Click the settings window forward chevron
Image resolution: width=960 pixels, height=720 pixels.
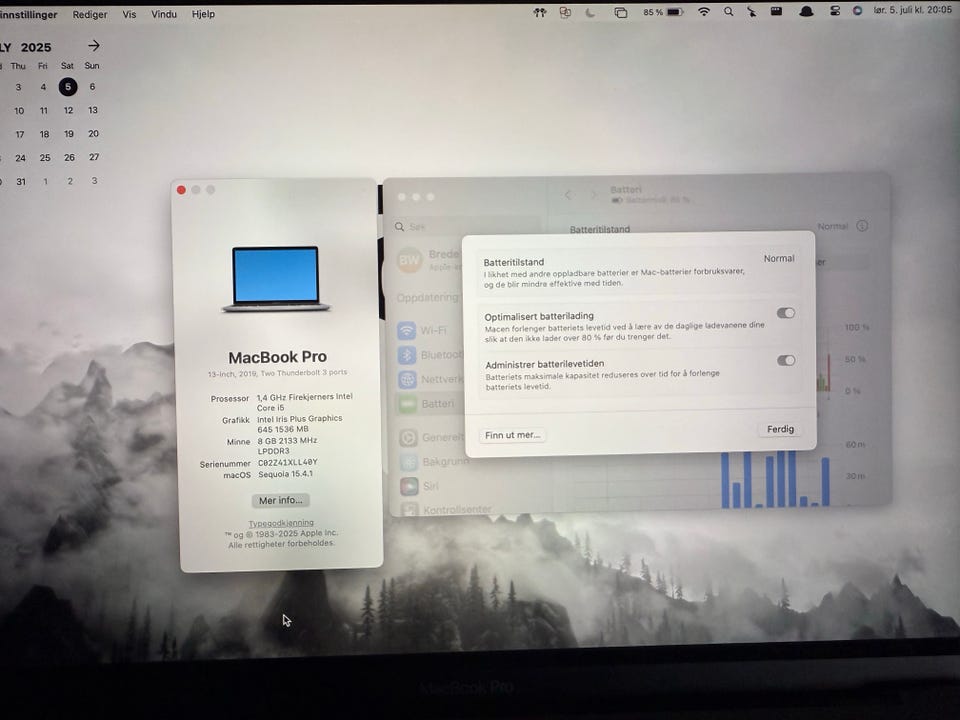pos(593,195)
